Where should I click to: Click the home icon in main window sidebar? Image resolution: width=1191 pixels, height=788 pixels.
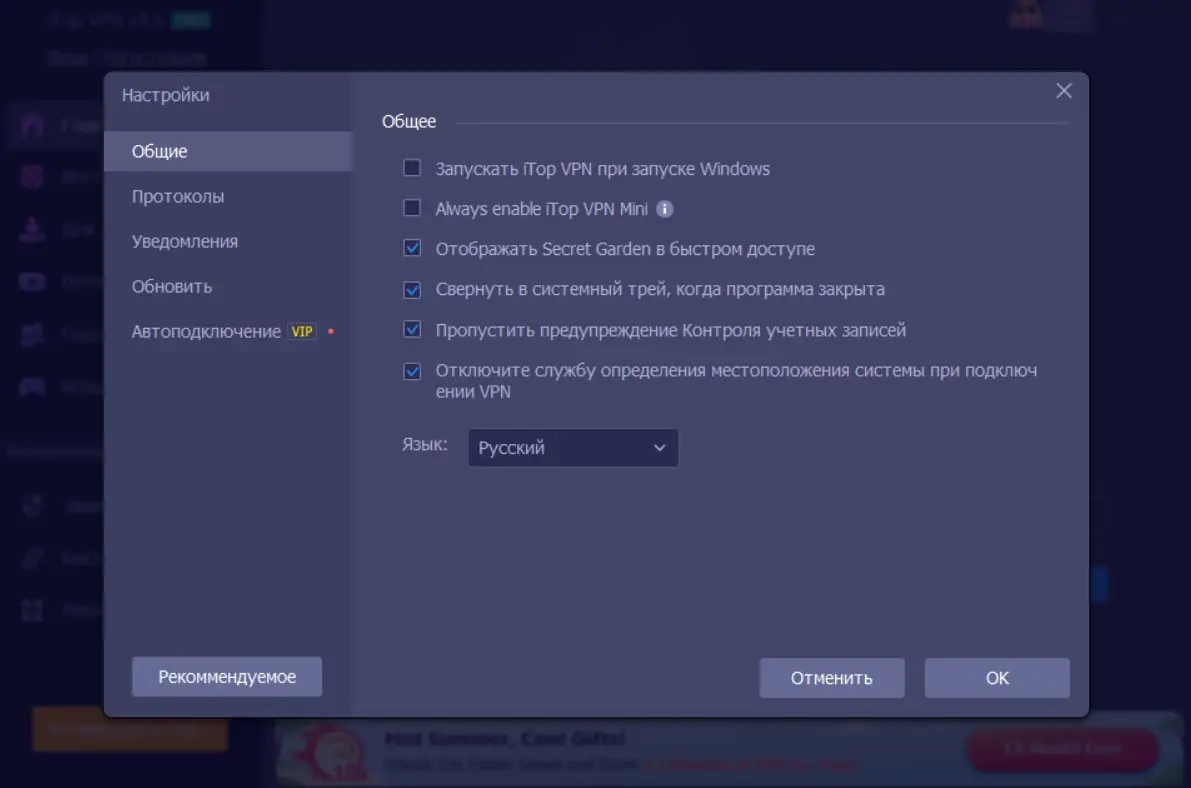coord(32,125)
